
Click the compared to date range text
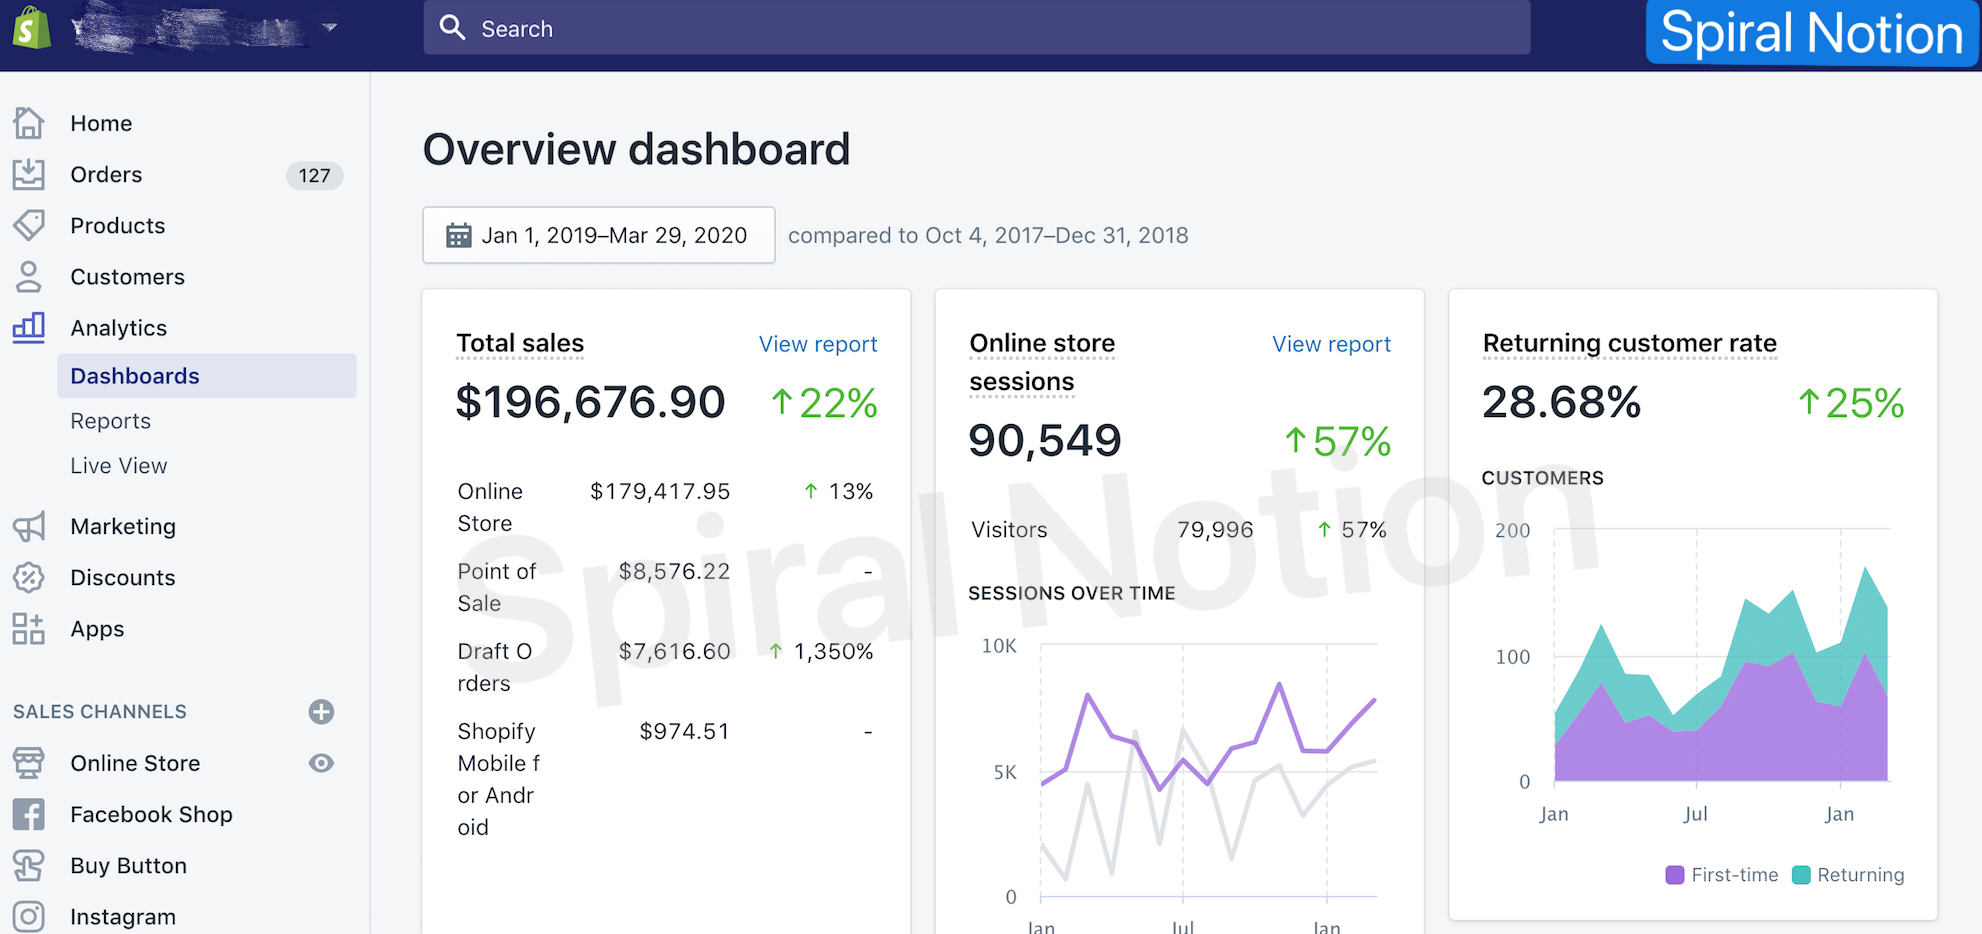point(988,235)
